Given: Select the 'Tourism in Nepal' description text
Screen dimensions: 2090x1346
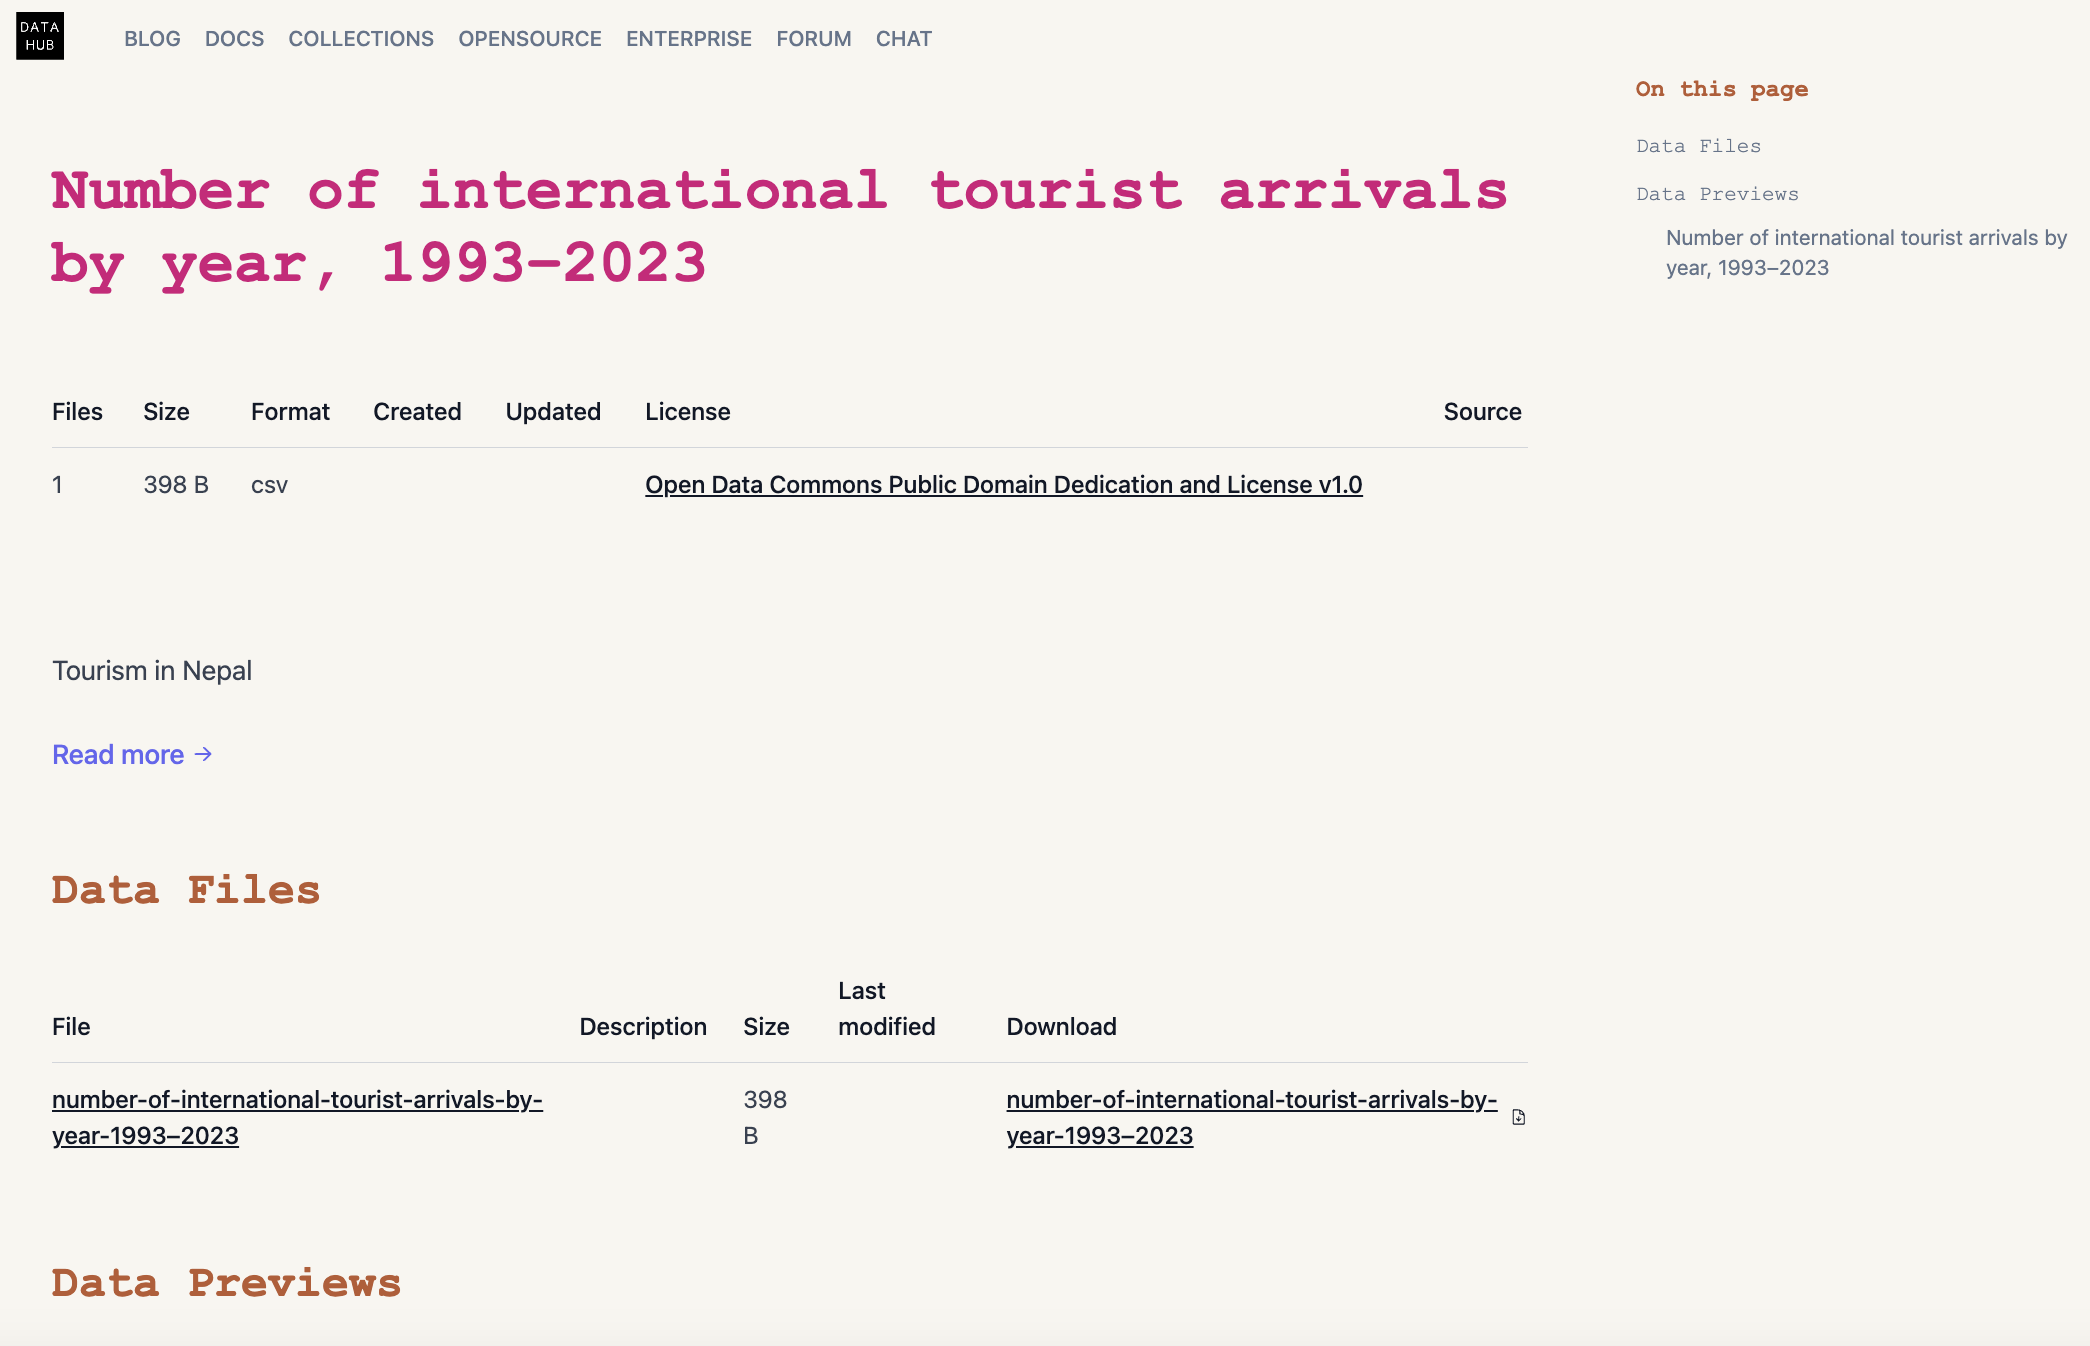Looking at the screenshot, I should coord(152,671).
